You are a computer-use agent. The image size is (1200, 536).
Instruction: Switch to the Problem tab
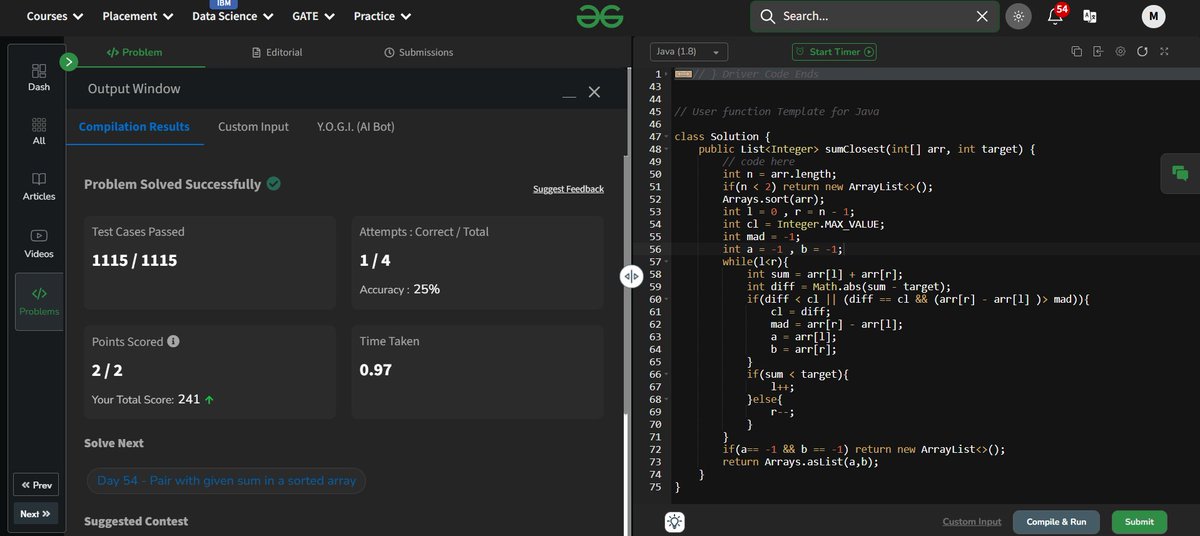click(135, 52)
